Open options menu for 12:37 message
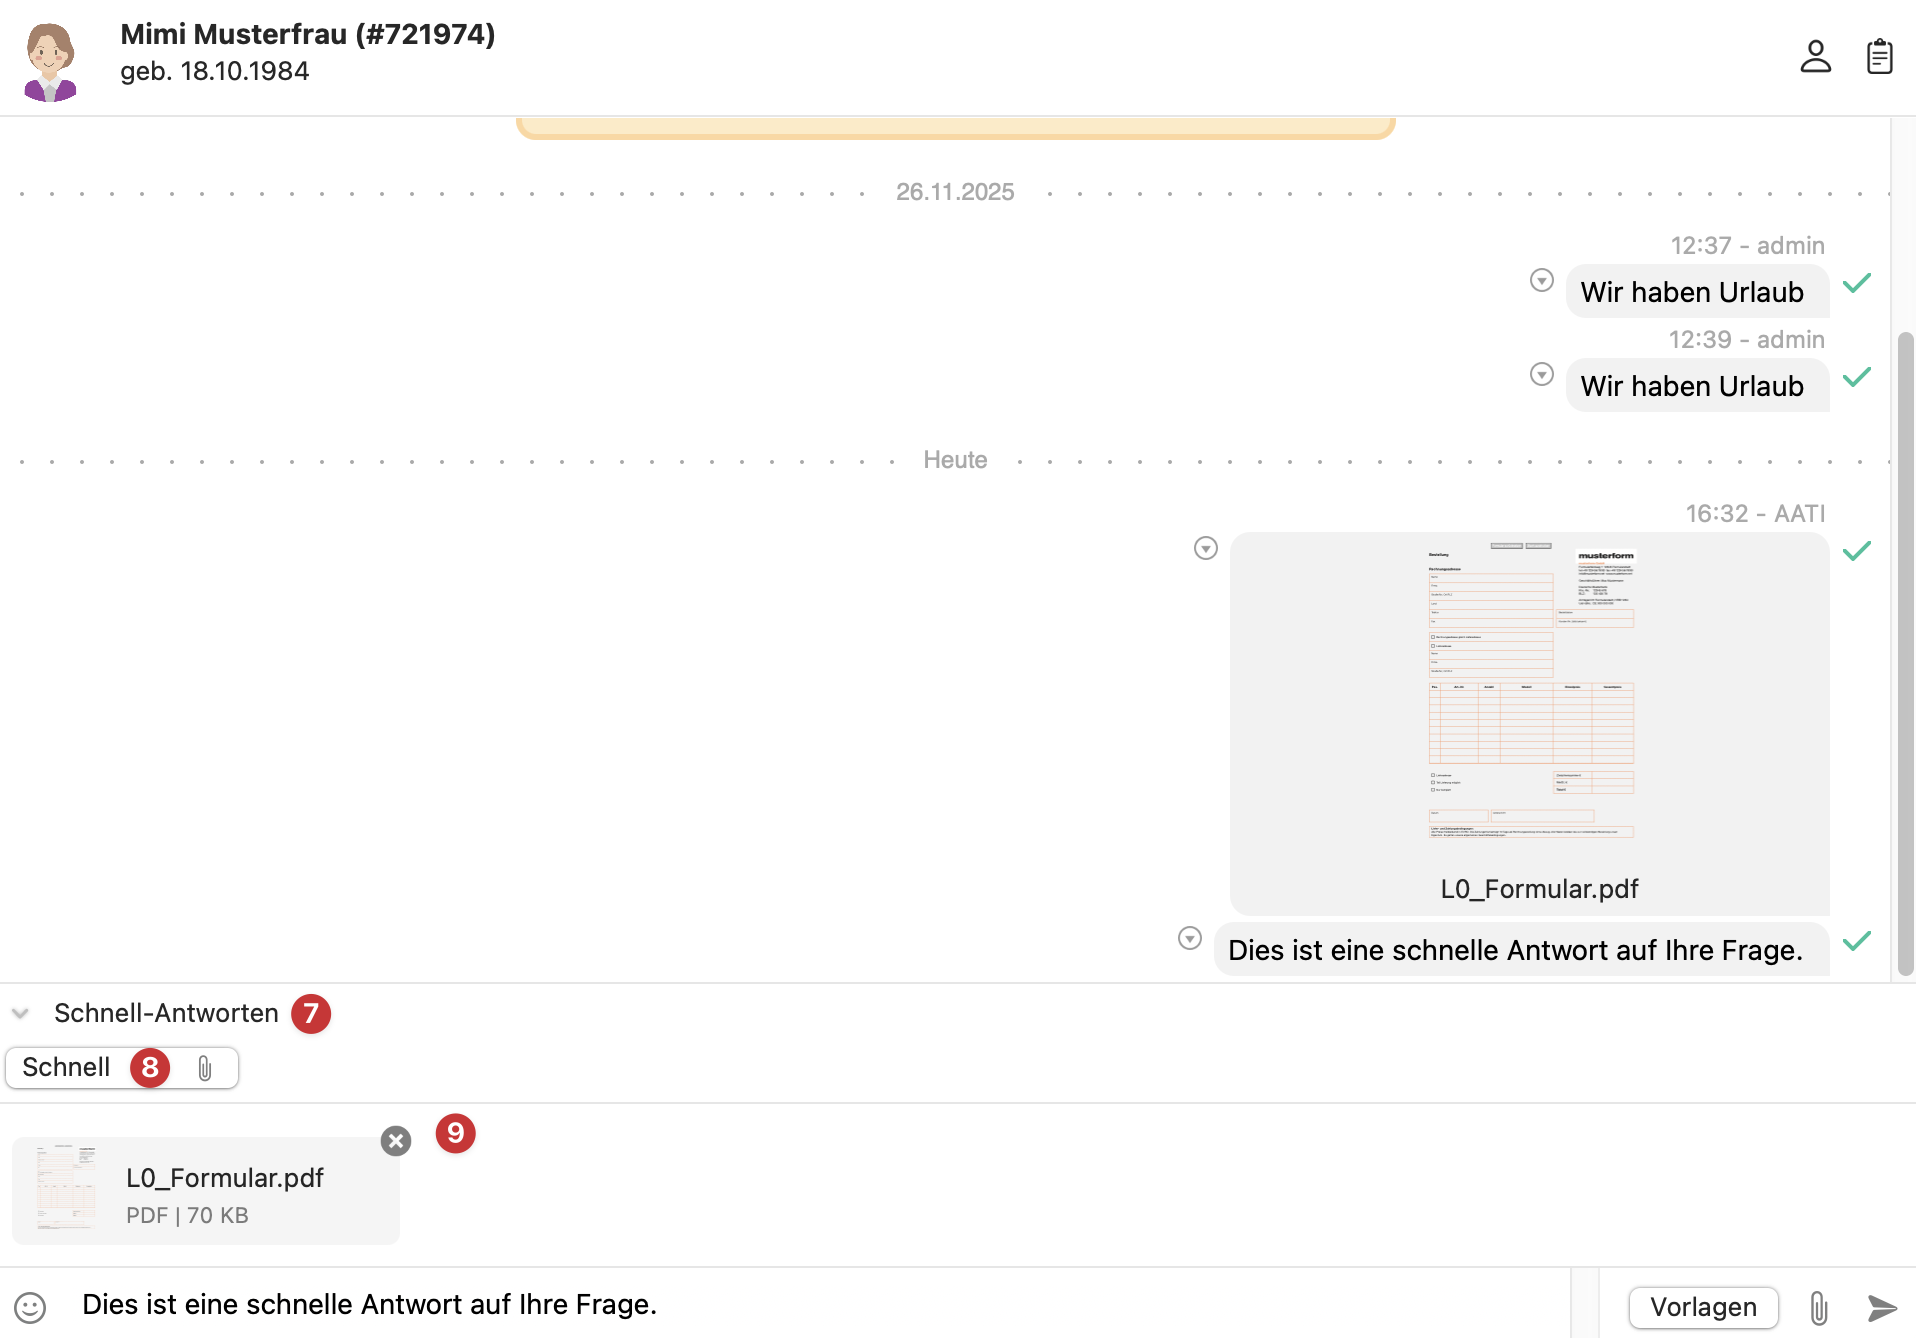1916x1338 pixels. pyautogui.click(x=1541, y=280)
